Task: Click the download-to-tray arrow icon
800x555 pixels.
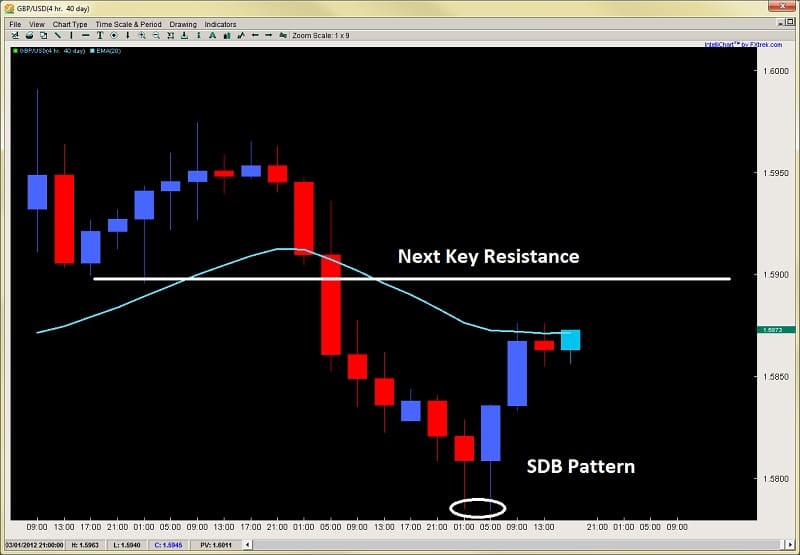Action: pos(184,36)
